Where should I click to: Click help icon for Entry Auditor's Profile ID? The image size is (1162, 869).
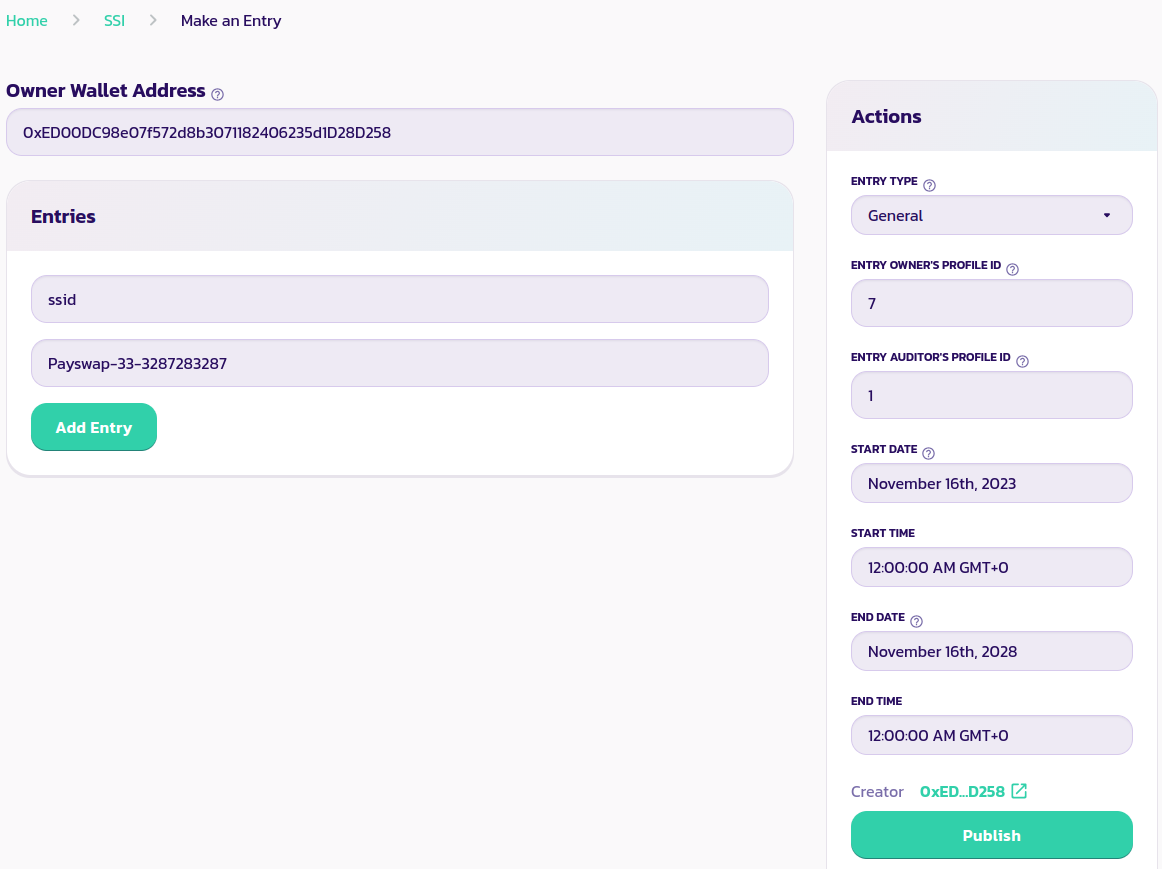tap(1022, 361)
